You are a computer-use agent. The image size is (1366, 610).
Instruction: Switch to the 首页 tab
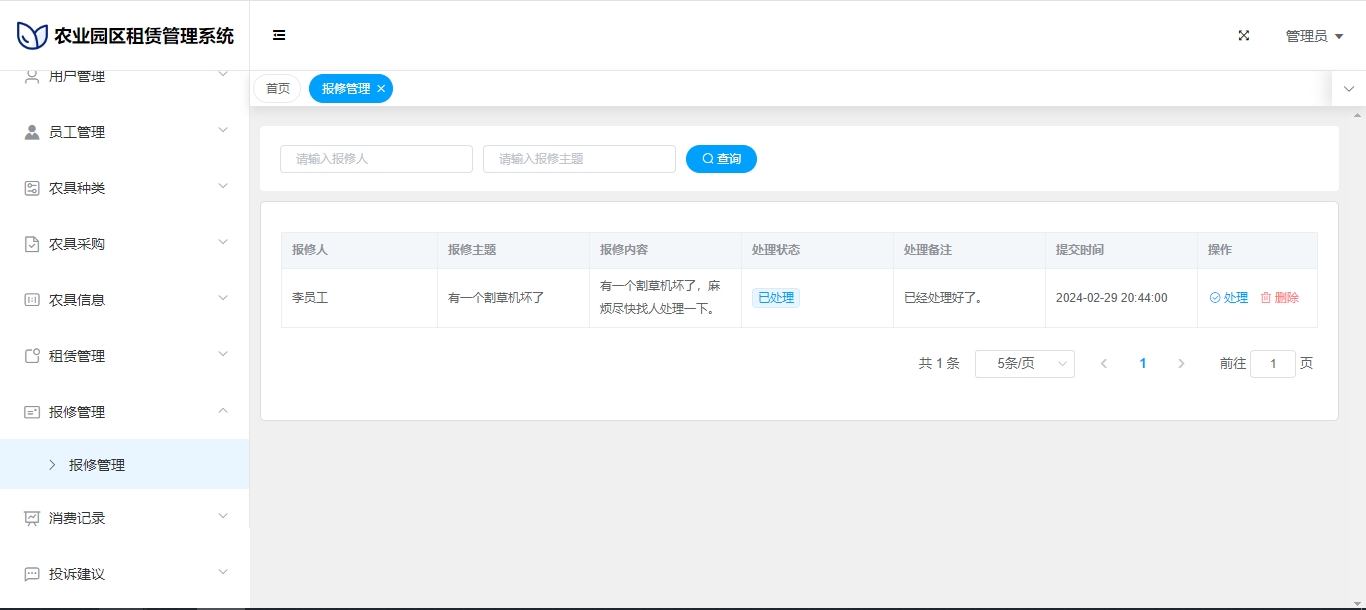coord(277,89)
